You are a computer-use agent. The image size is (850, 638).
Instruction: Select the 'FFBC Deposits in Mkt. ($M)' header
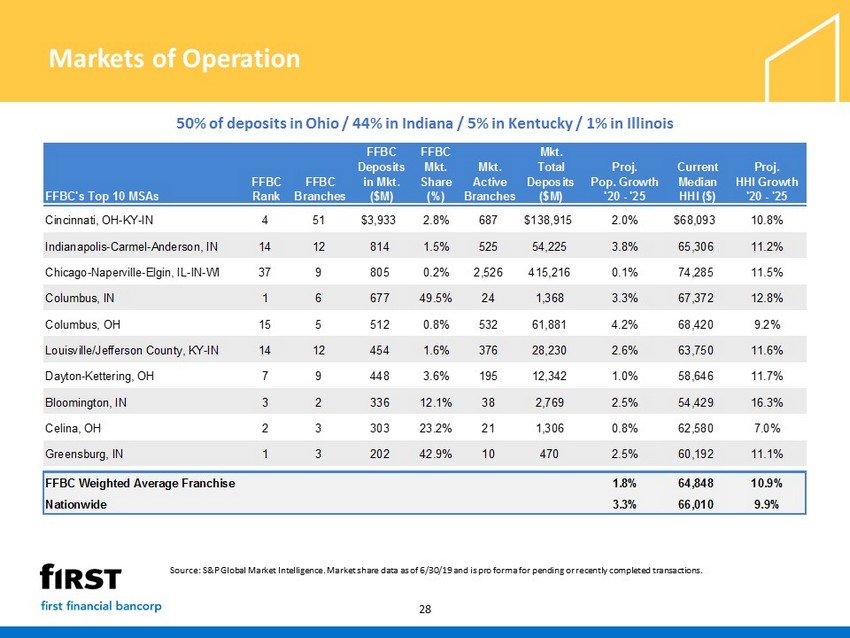(381, 174)
